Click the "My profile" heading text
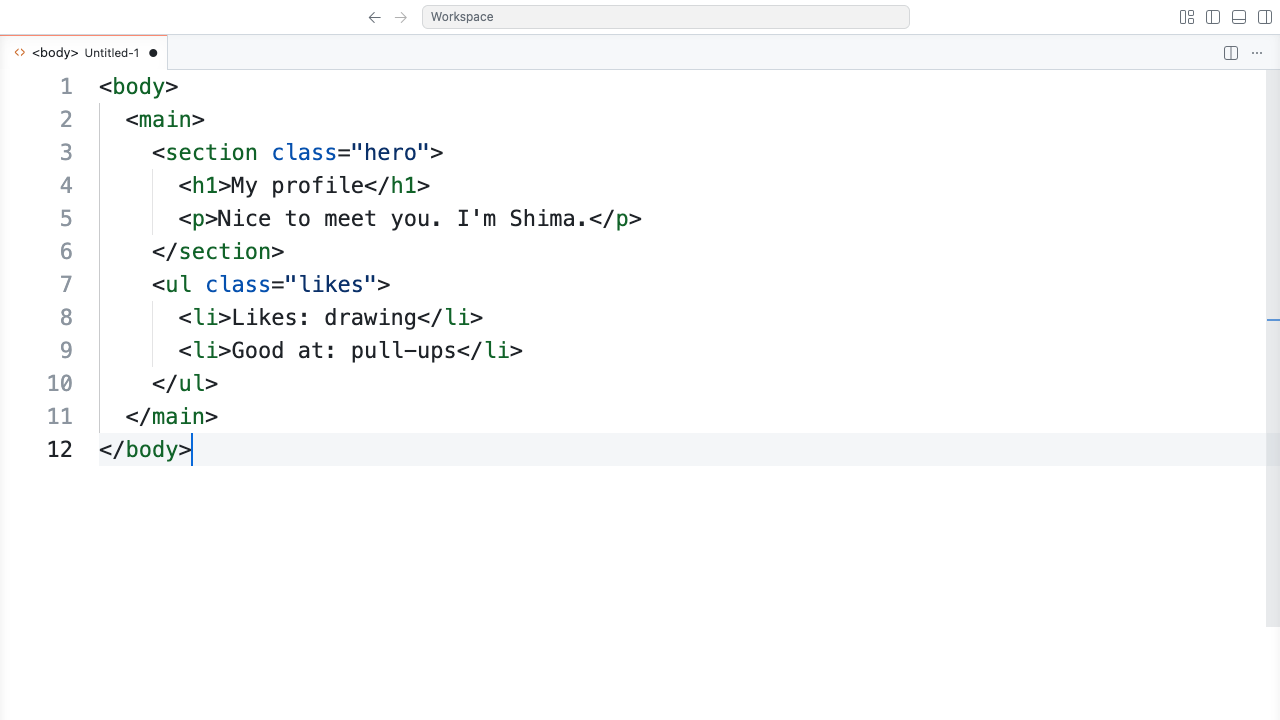Image resolution: width=1280 pixels, height=720 pixels. tap(298, 186)
